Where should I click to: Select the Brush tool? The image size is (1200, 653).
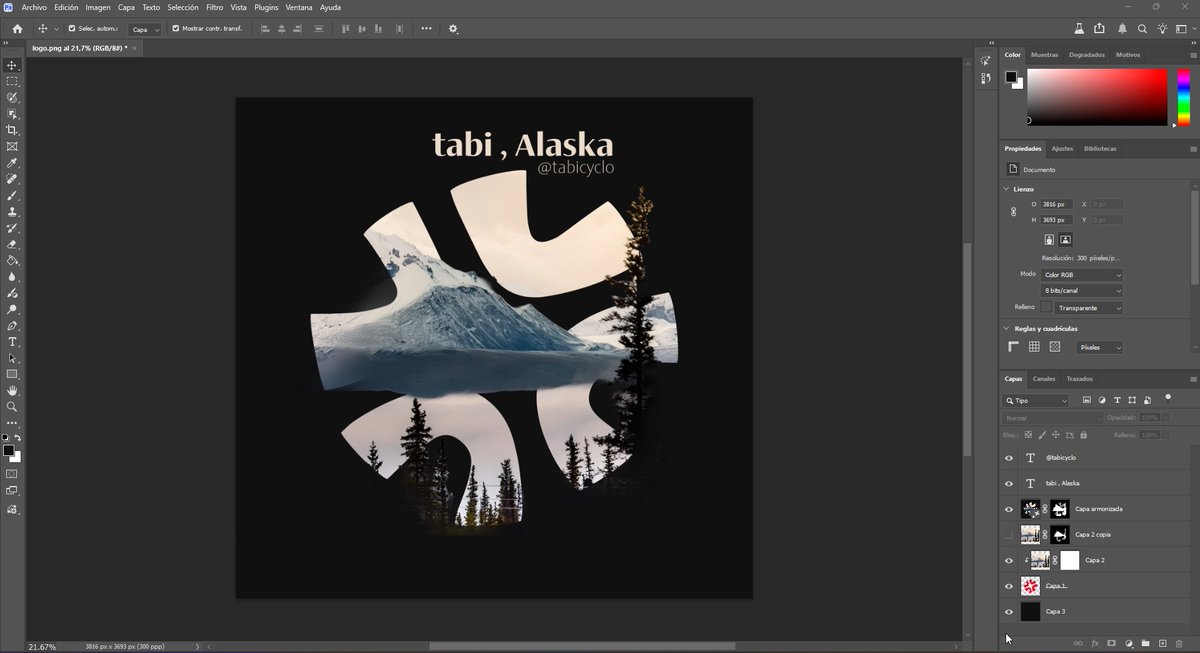tap(12, 195)
